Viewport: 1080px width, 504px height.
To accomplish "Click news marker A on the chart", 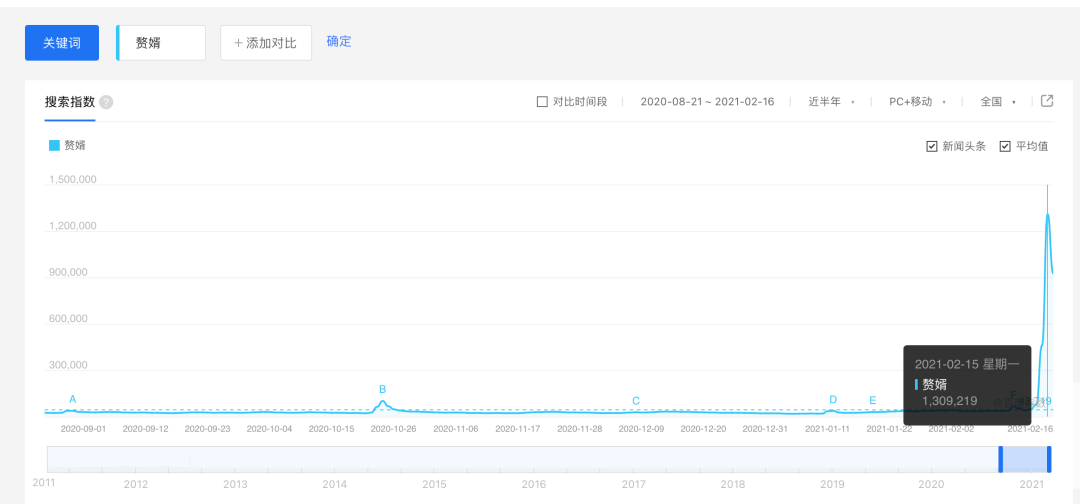I will coord(72,399).
